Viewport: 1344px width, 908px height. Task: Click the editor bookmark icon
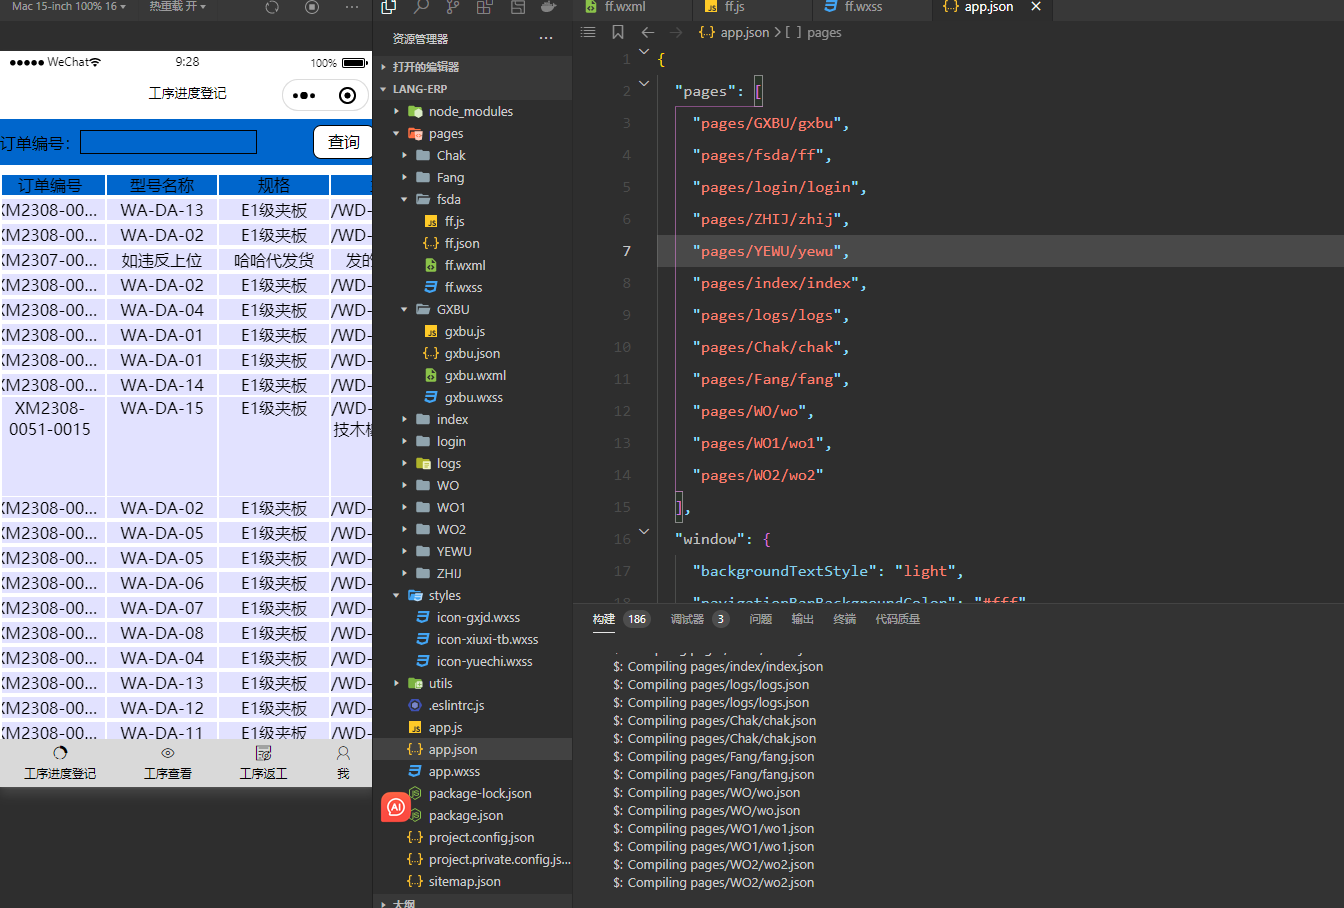coord(618,32)
